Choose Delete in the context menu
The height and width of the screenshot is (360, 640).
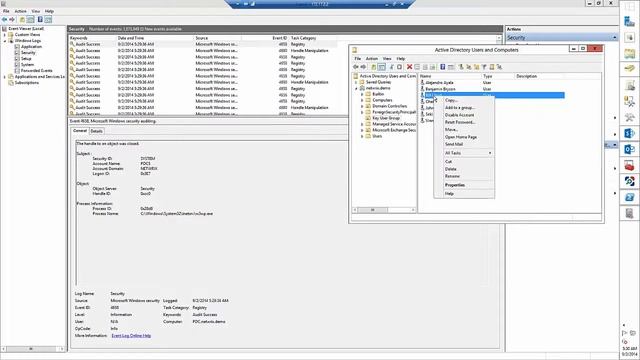coord(451,169)
